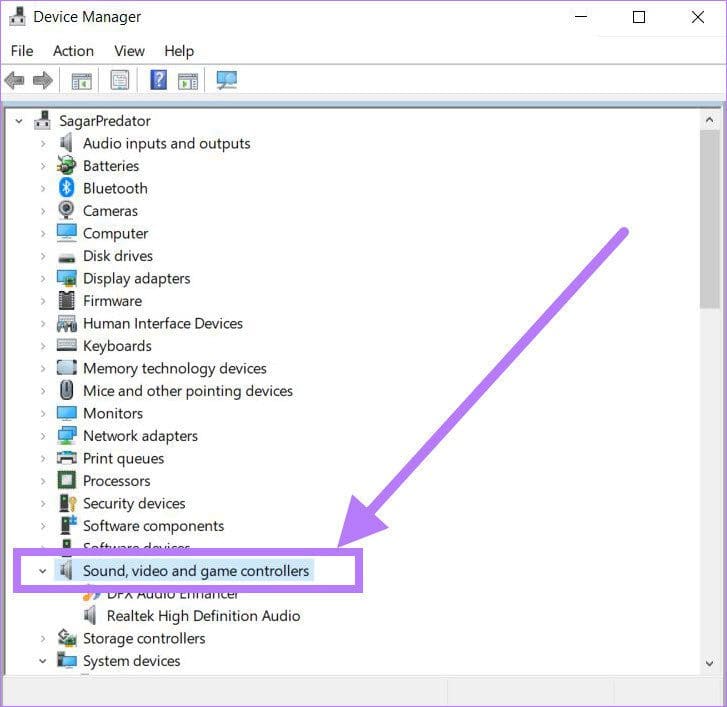Screen dimensions: 727x707
Task: Close the Device Manager window
Action: [x=697, y=17]
